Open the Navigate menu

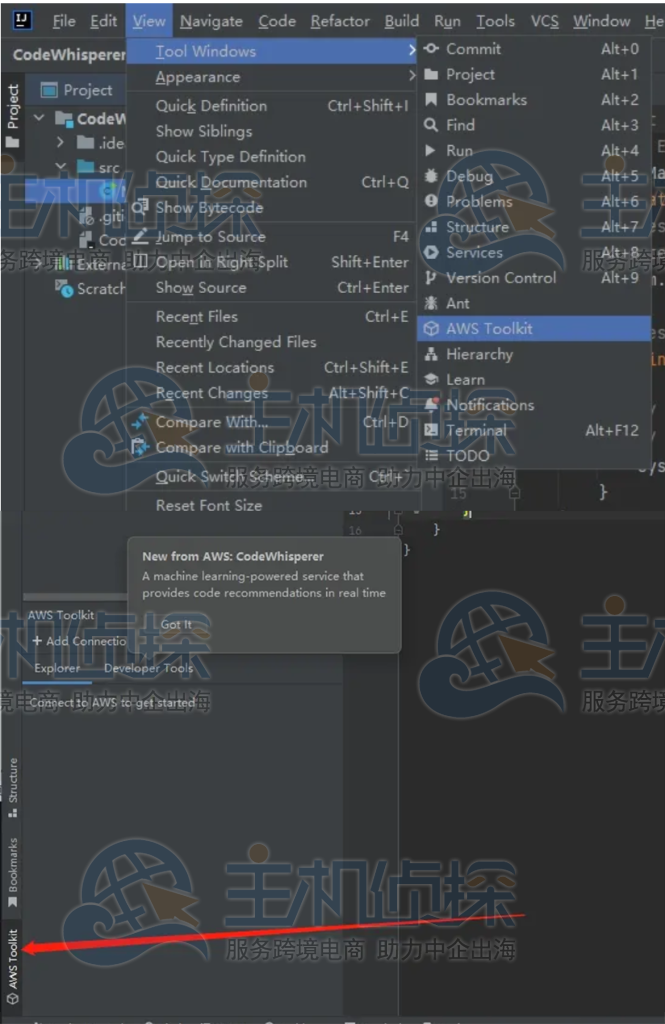pos(211,21)
